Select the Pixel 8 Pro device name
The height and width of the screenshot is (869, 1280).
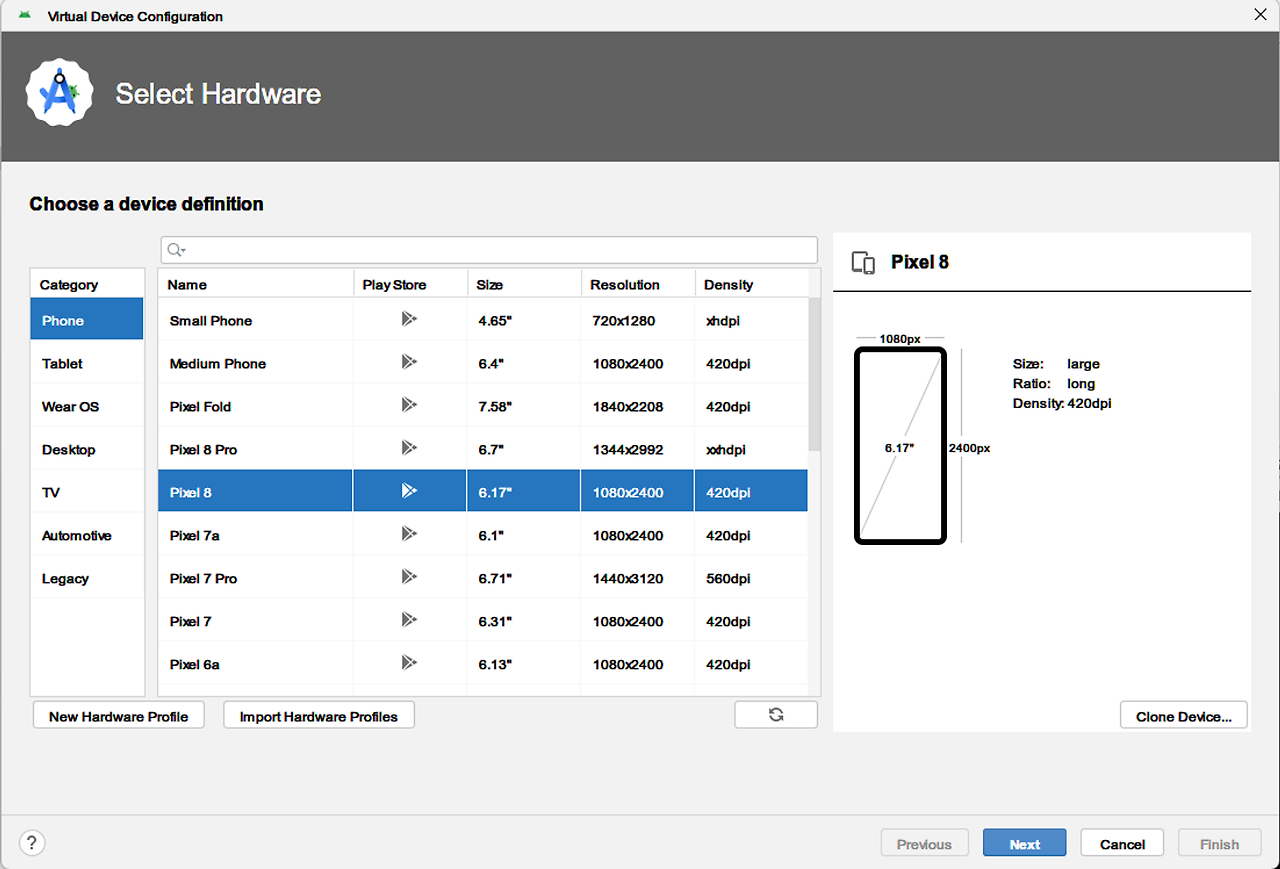click(203, 449)
